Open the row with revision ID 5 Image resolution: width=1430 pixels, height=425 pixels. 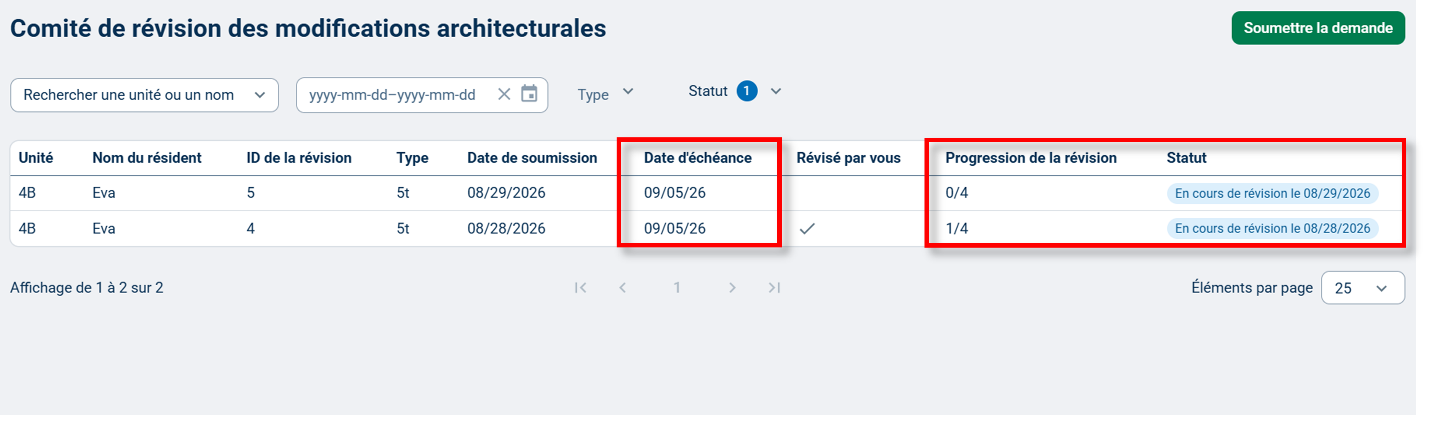709,194
